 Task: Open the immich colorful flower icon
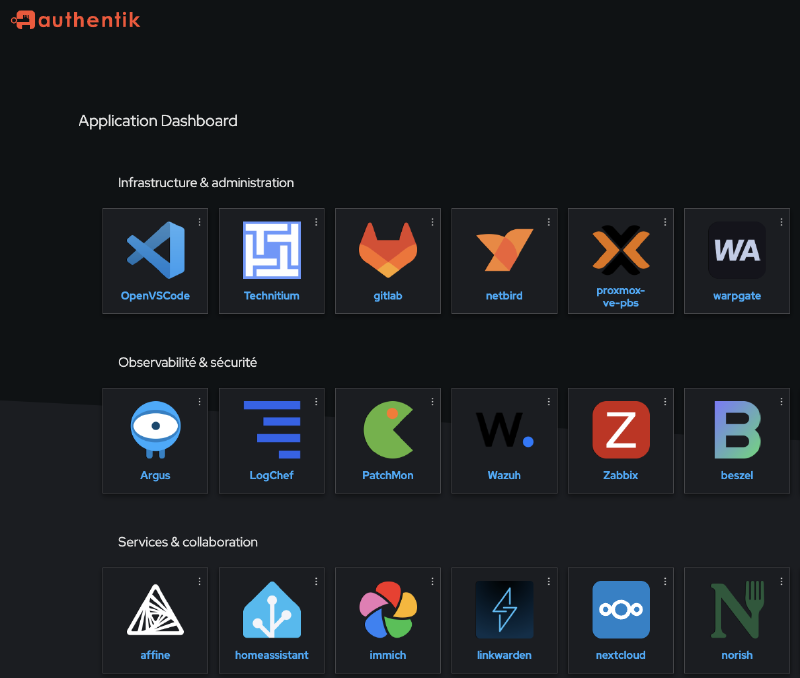(388, 610)
